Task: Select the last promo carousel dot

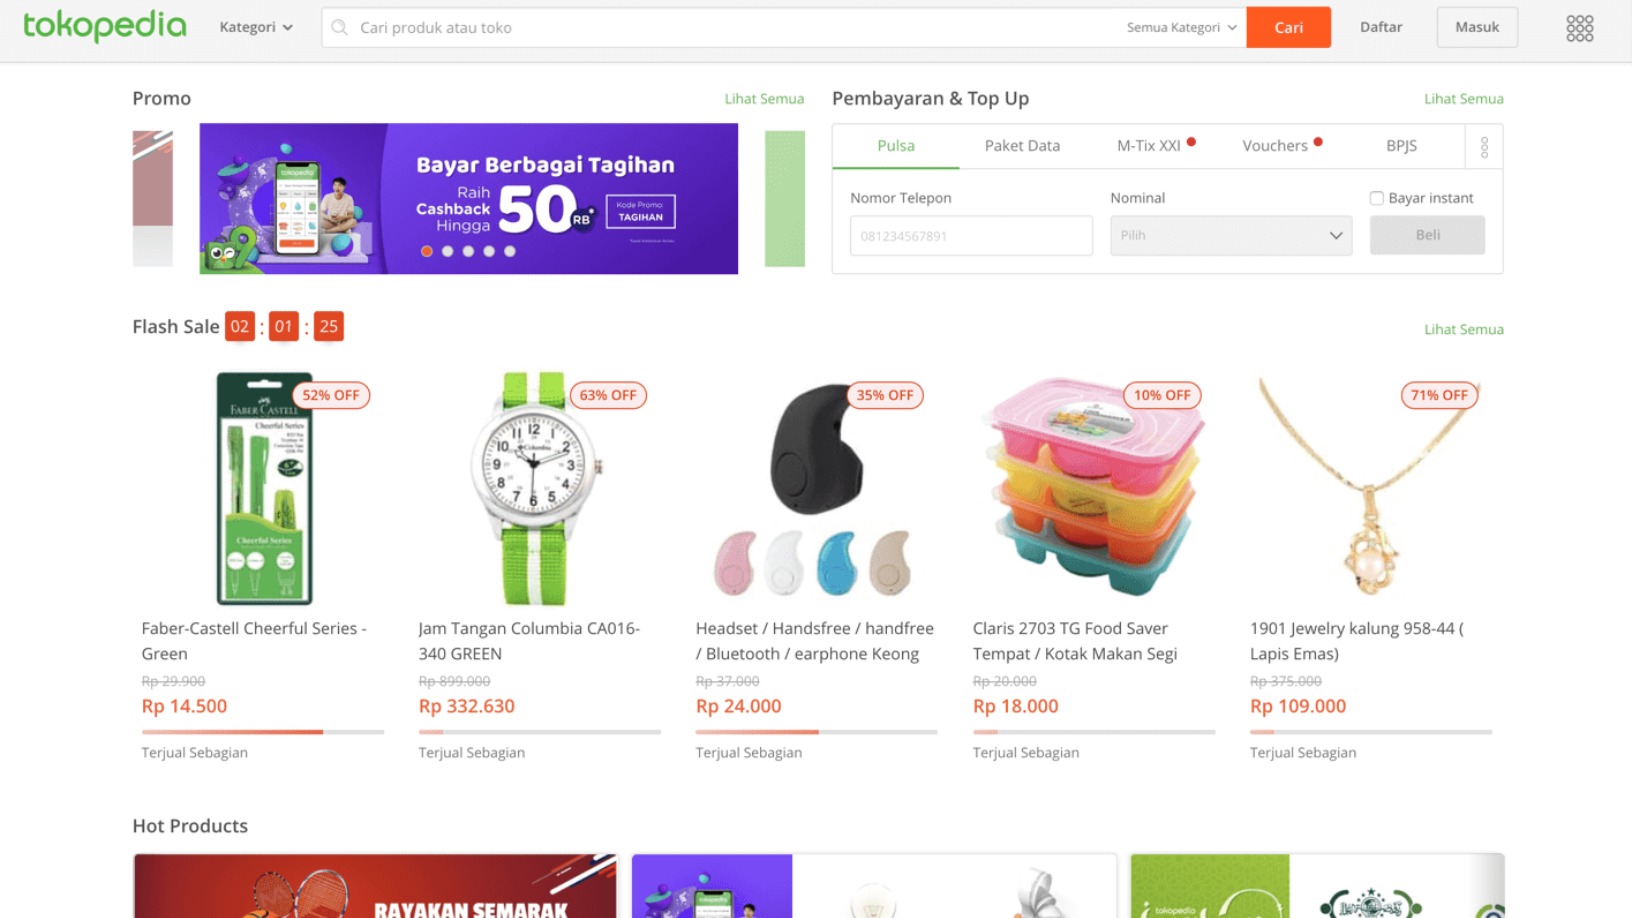Action: coord(510,251)
